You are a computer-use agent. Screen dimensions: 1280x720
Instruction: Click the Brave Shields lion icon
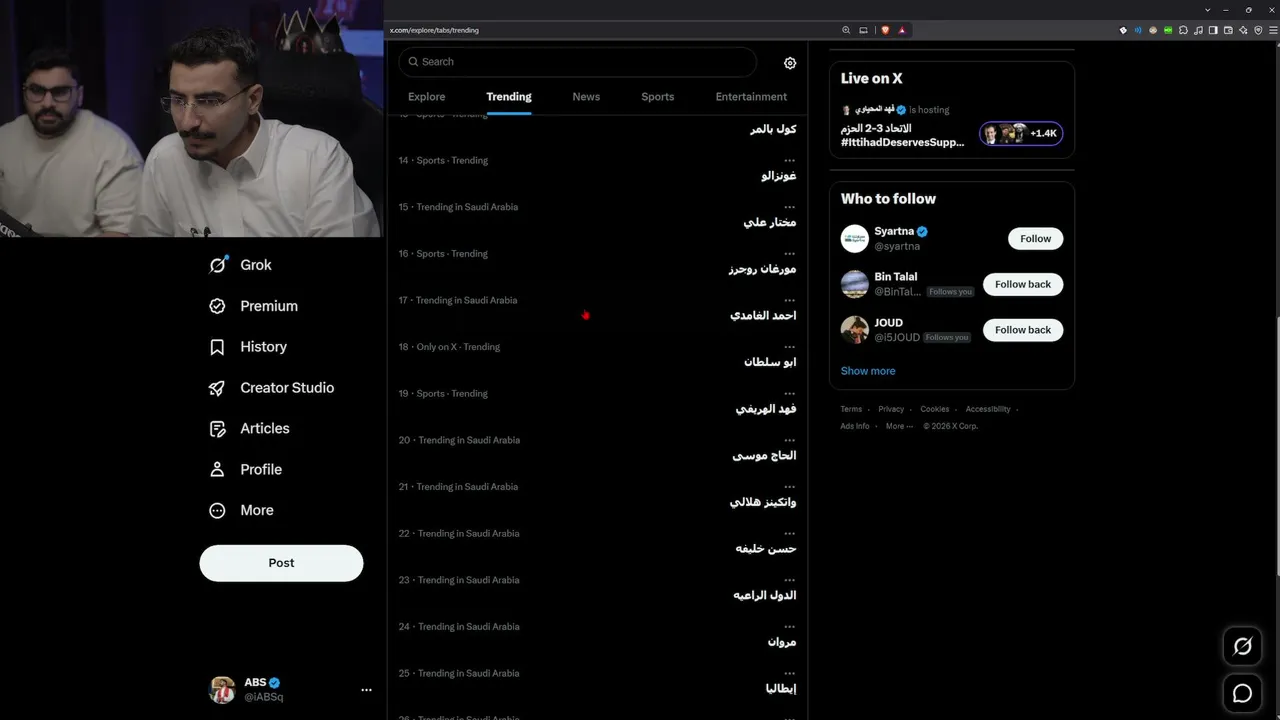point(885,30)
